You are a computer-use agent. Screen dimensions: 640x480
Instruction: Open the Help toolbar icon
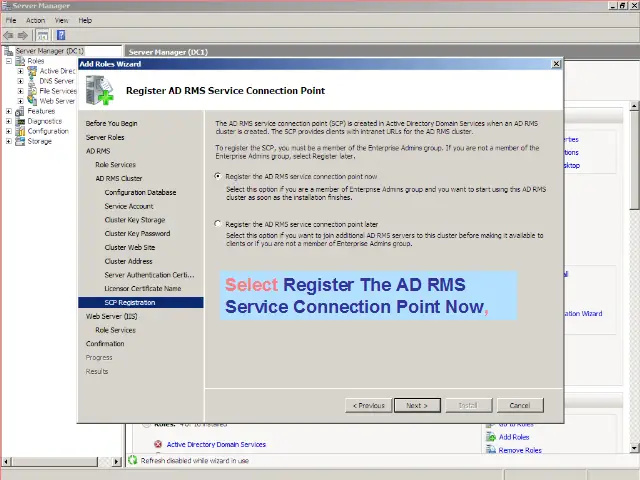tap(61, 36)
